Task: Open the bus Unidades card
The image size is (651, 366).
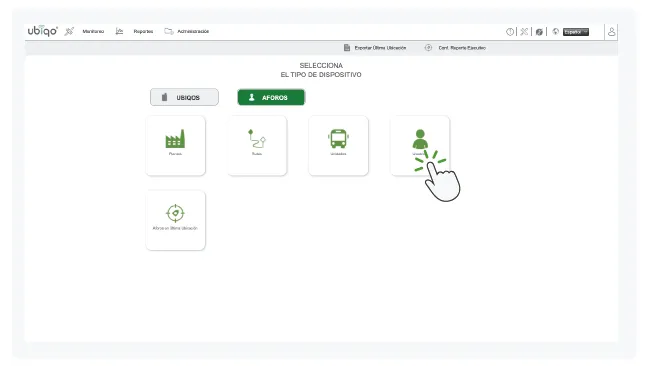Action: tap(338, 146)
